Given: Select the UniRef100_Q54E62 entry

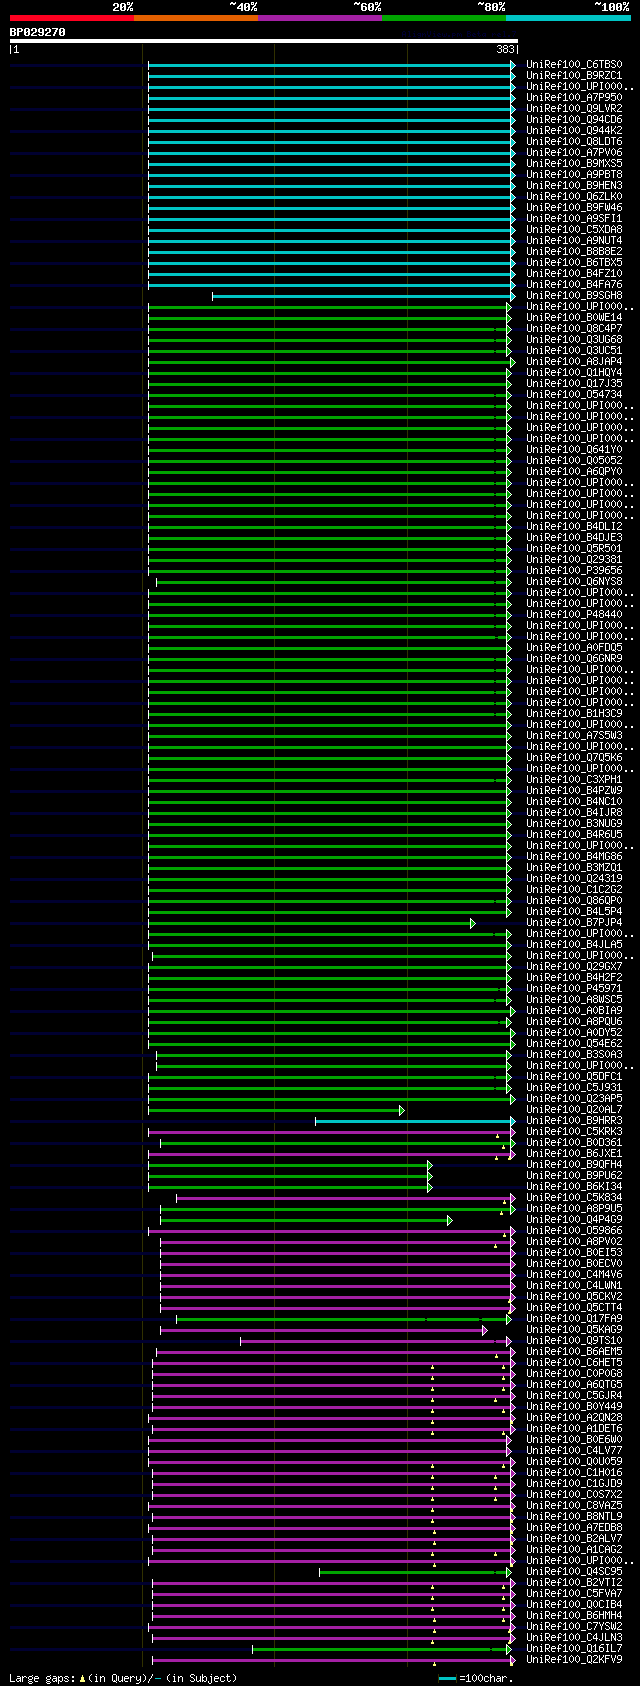Looking at the screenshot, I should (574, 1044).
